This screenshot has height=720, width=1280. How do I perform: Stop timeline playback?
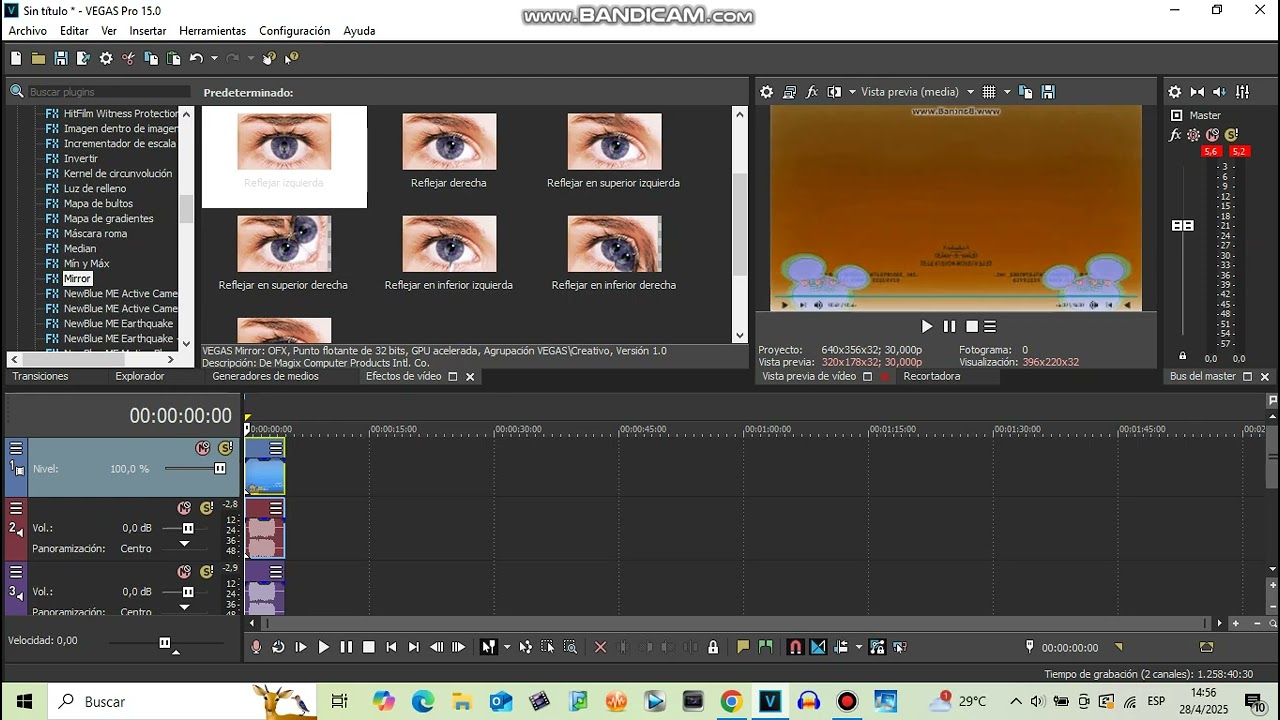(368, 647)
